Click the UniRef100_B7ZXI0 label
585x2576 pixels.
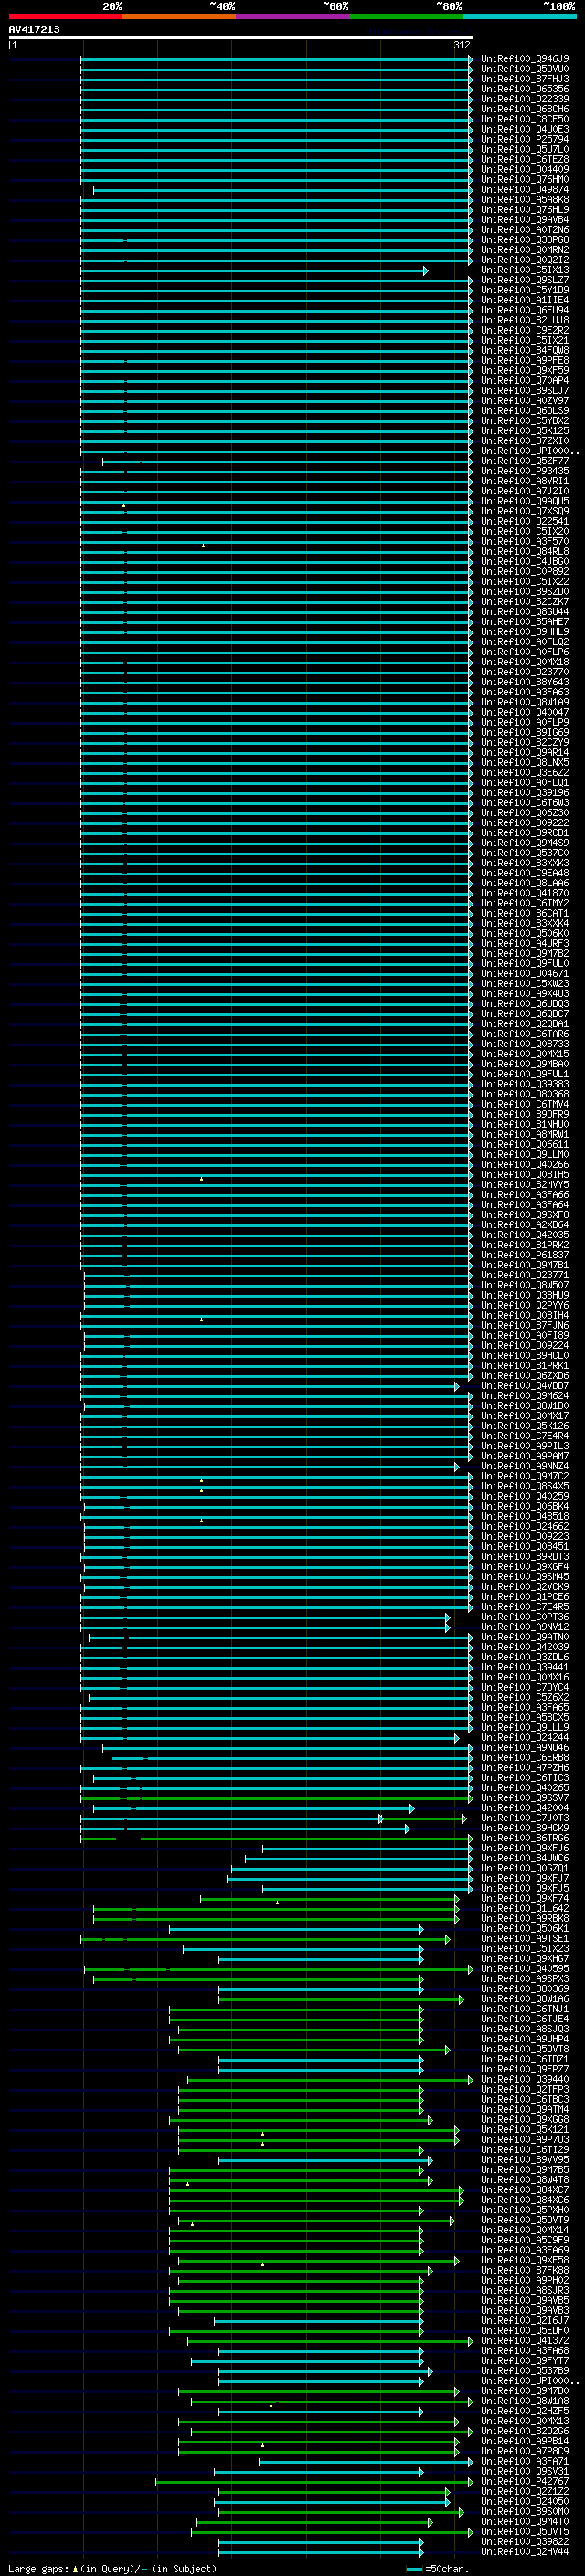(x=524, y=441)
